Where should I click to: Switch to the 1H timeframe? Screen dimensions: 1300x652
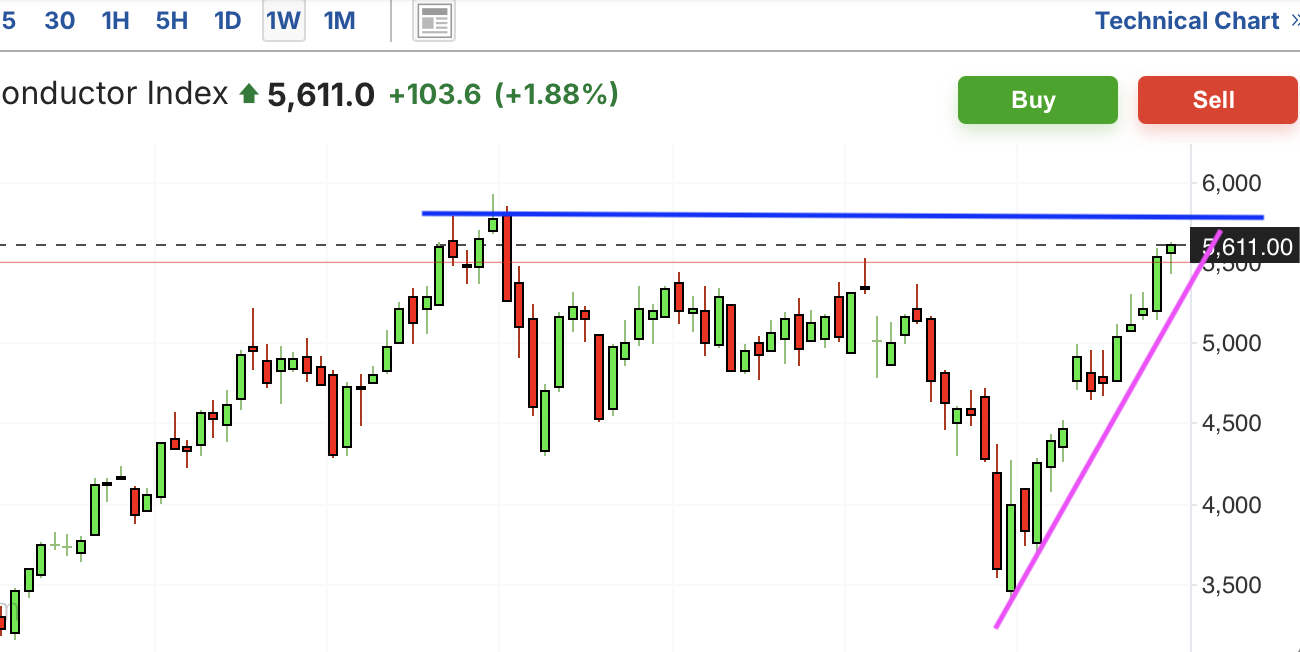(x=116, y=21)
